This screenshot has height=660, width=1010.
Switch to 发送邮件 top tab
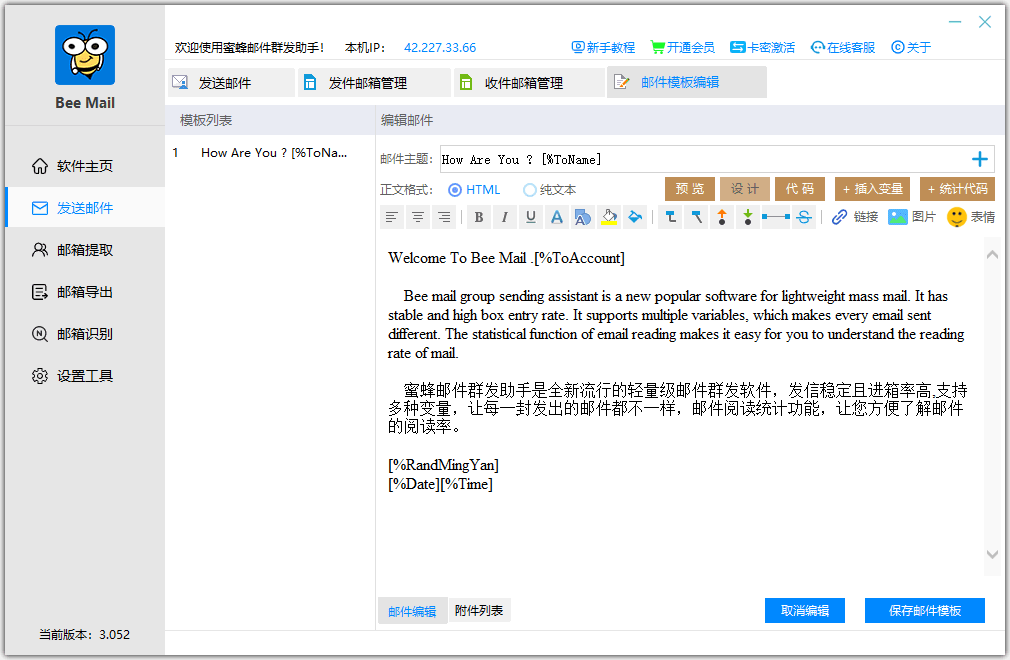231,82
